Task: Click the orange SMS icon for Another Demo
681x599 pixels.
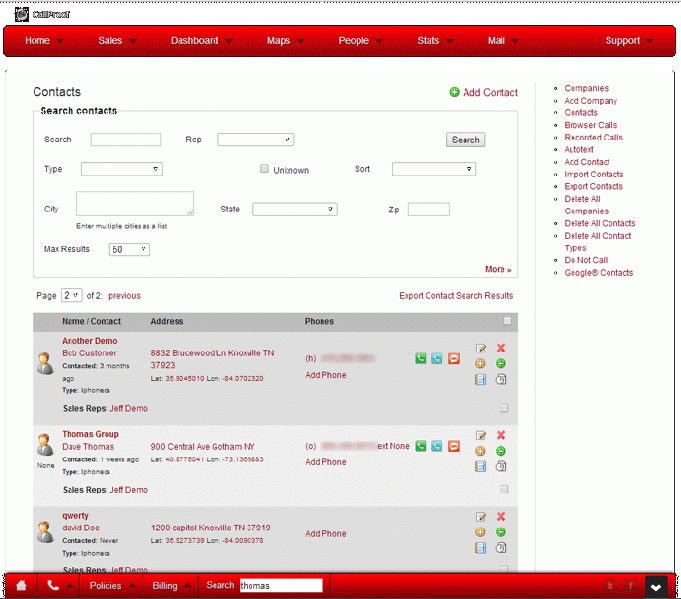Action: tap(454, 358)
